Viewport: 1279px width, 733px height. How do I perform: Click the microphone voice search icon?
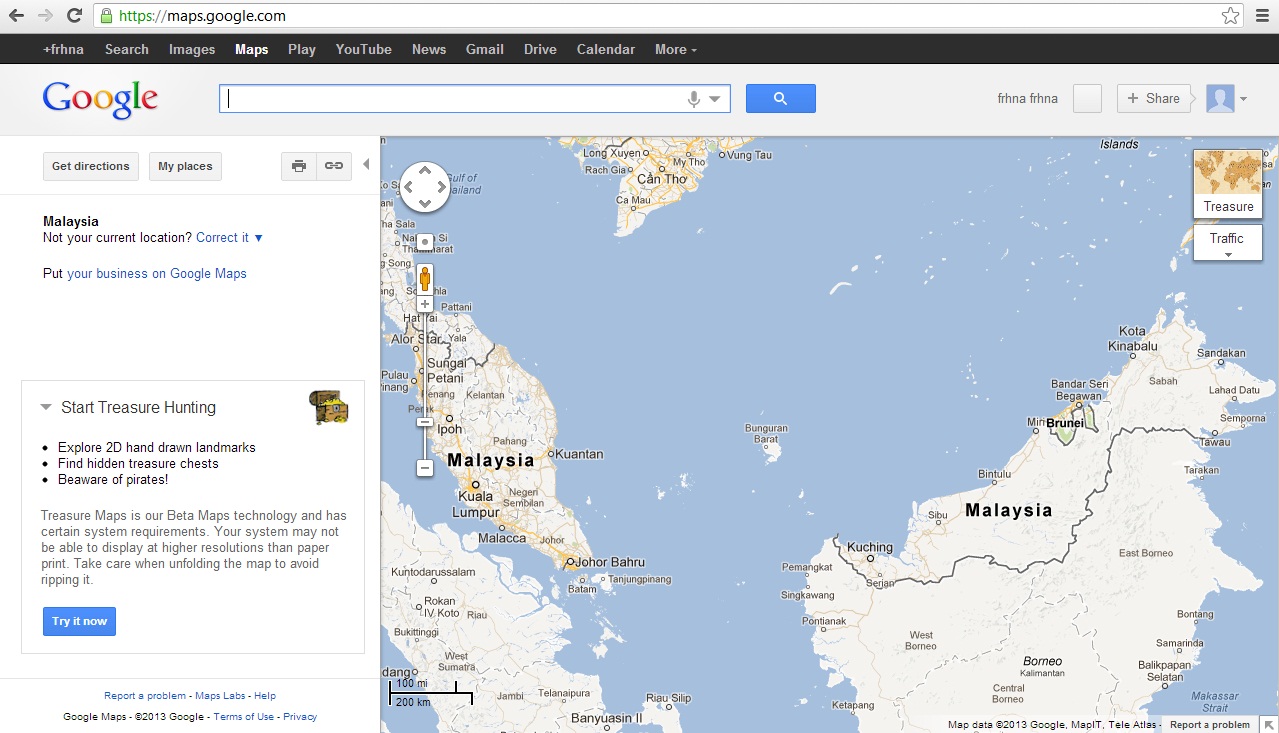(694, 99)
